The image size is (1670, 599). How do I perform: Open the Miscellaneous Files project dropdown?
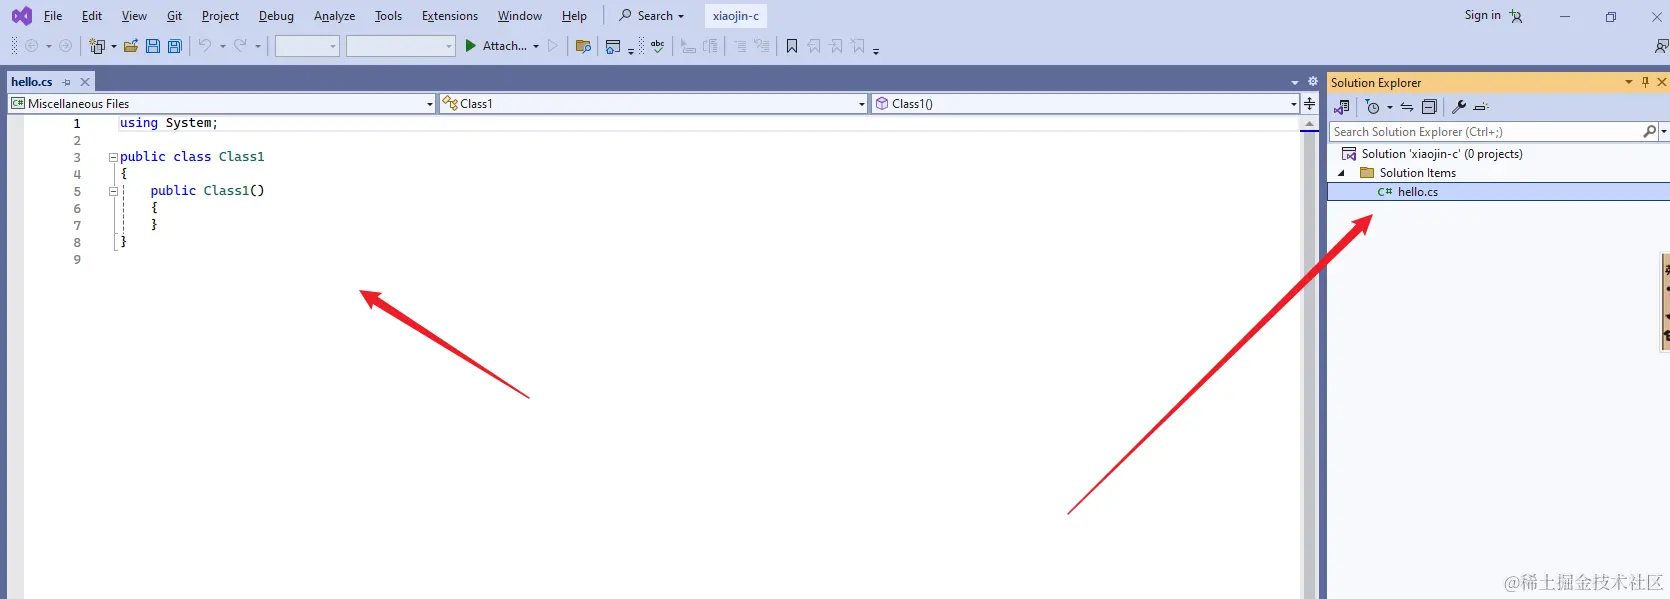point(430,103)
